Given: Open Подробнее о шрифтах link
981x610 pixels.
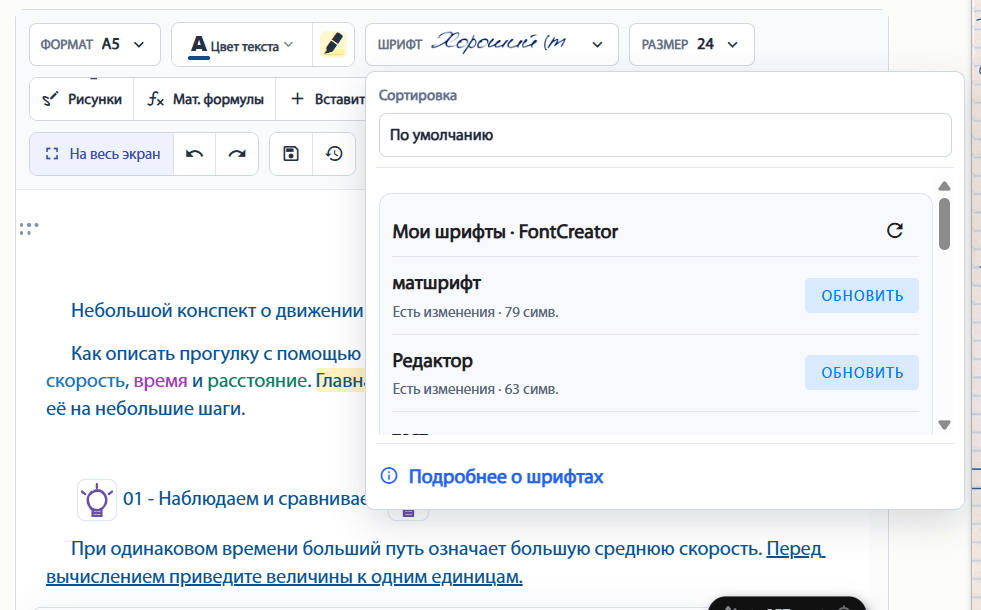Looking at the screenshot, I should 506,477.
